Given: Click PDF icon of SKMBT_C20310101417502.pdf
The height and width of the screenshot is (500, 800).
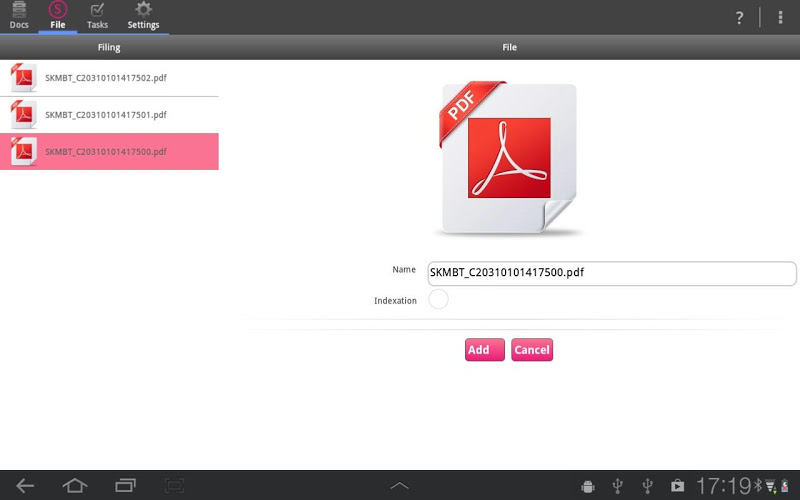Looking at the screenshot, I should [x=23, y=78].
